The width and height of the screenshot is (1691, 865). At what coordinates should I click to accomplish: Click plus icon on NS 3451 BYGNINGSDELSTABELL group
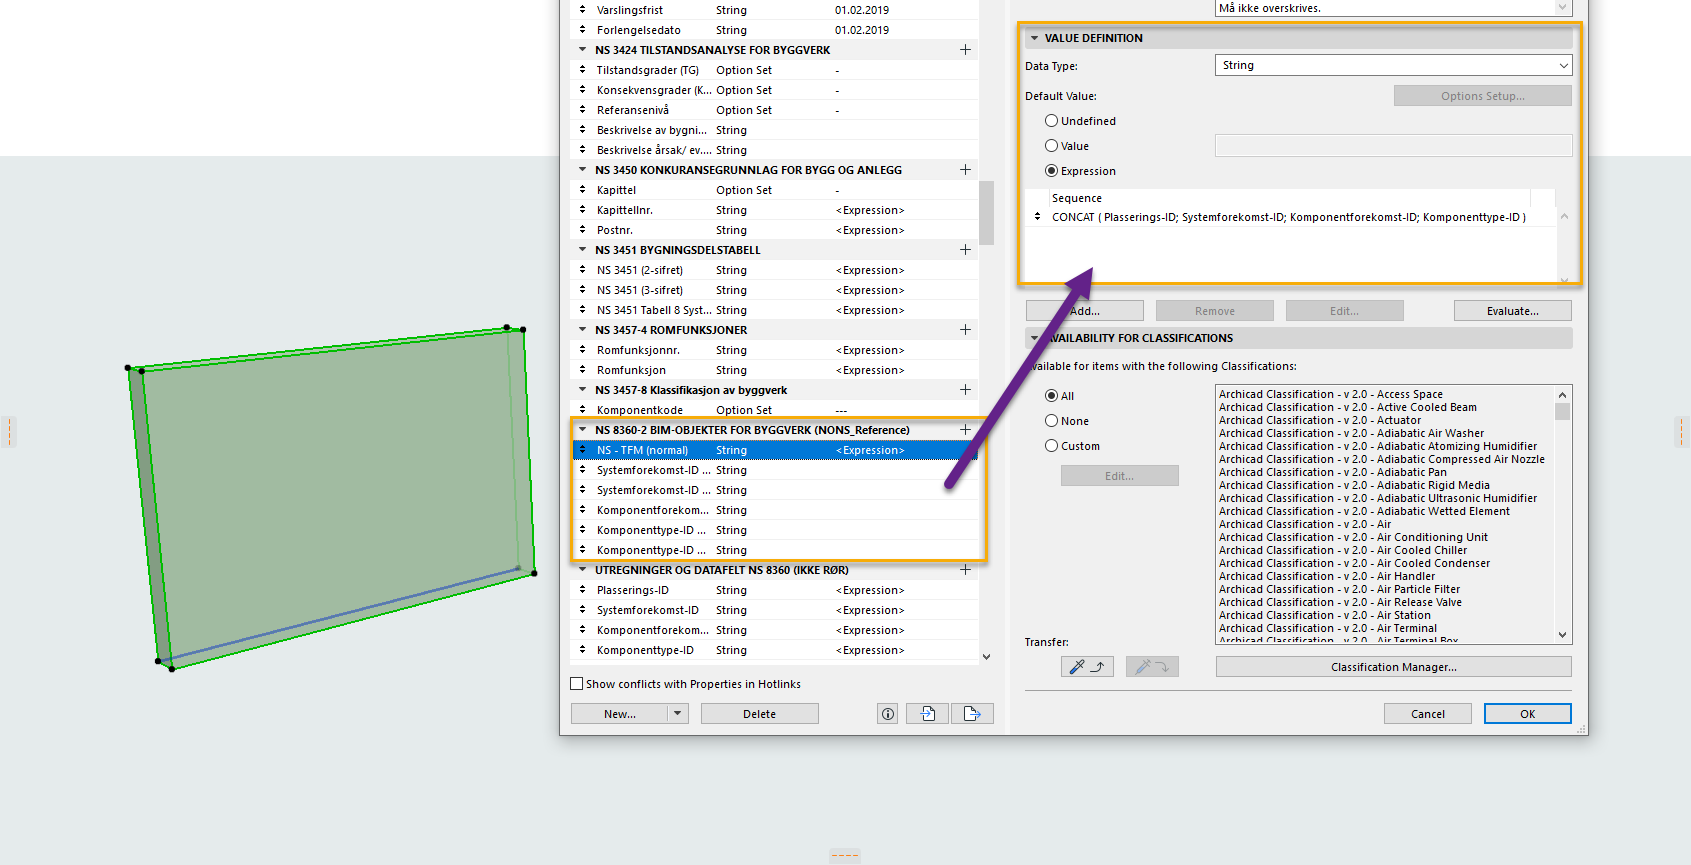pos(965,250)
